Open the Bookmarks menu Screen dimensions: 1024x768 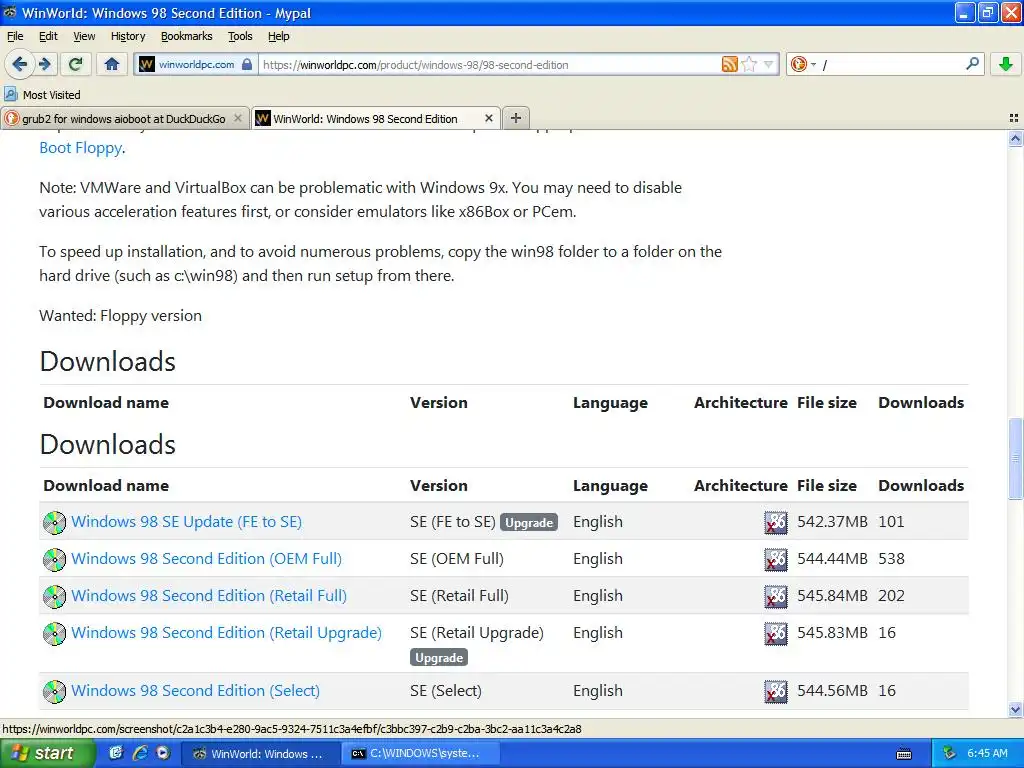point(187,36)
